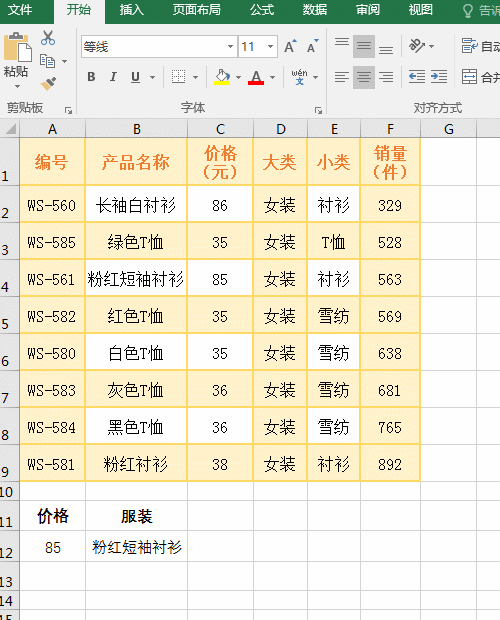The image size is (500, 620).
Task: Click the Increase Font Size icon
Action: pyautogui.click(x=291, y=47)
